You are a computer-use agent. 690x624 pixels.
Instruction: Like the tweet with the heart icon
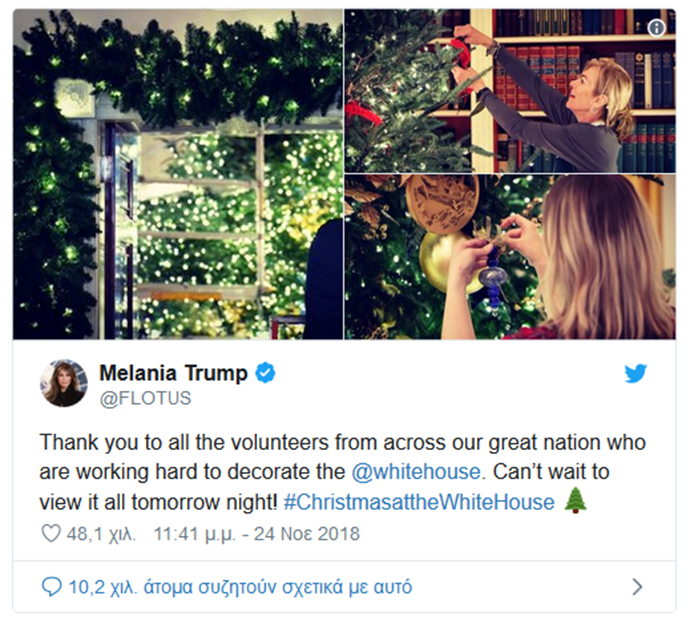51,533
